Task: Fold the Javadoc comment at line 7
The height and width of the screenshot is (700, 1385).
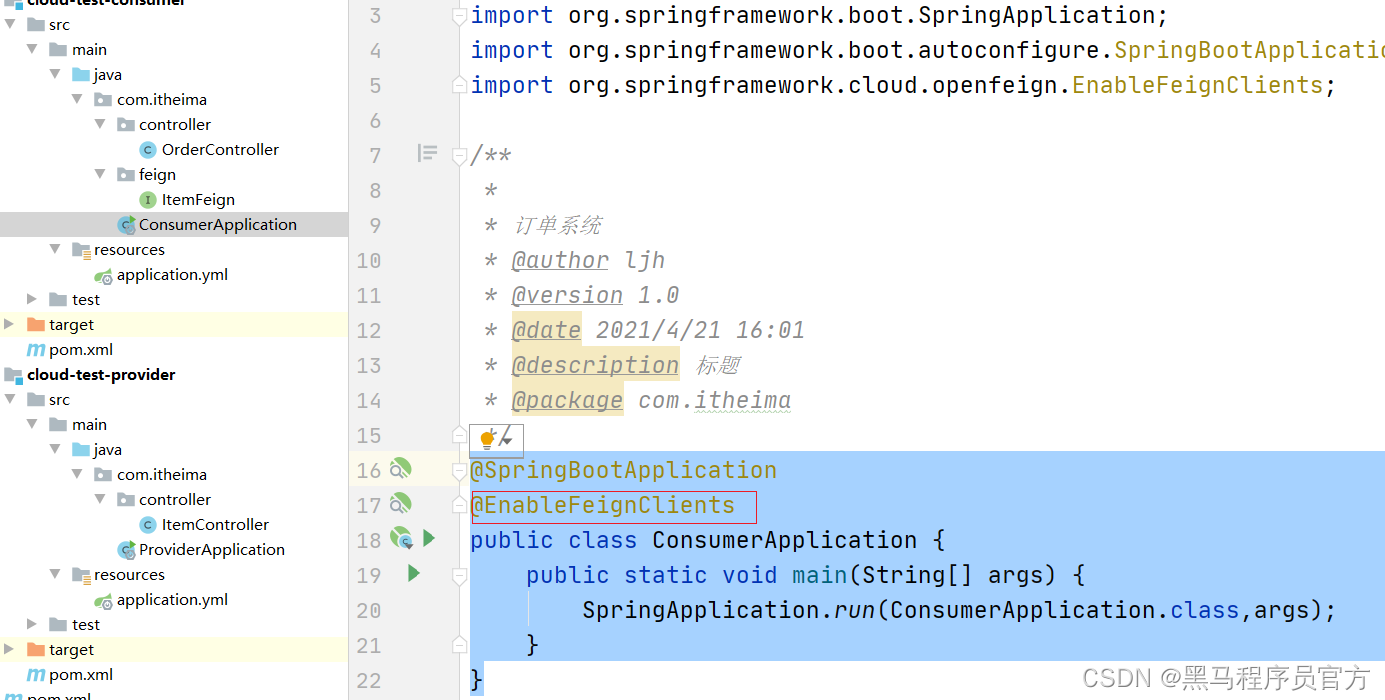Action: pos(459,155)
